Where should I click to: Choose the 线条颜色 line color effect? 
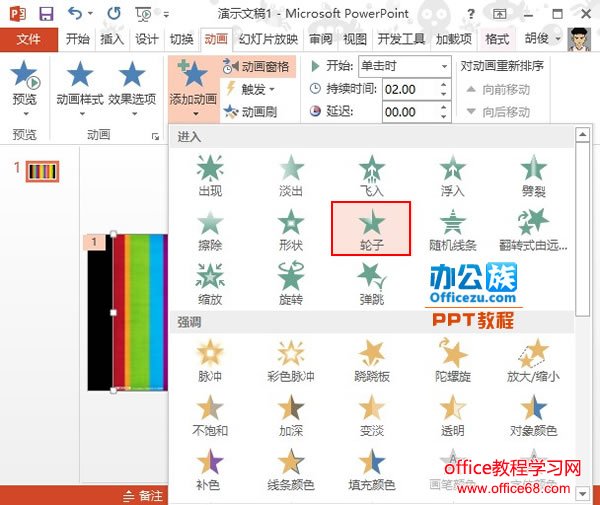point(291,469)
